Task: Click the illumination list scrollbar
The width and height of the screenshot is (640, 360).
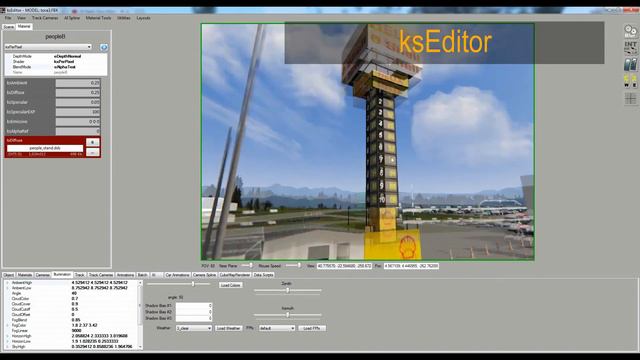Action: click(140, 314)
